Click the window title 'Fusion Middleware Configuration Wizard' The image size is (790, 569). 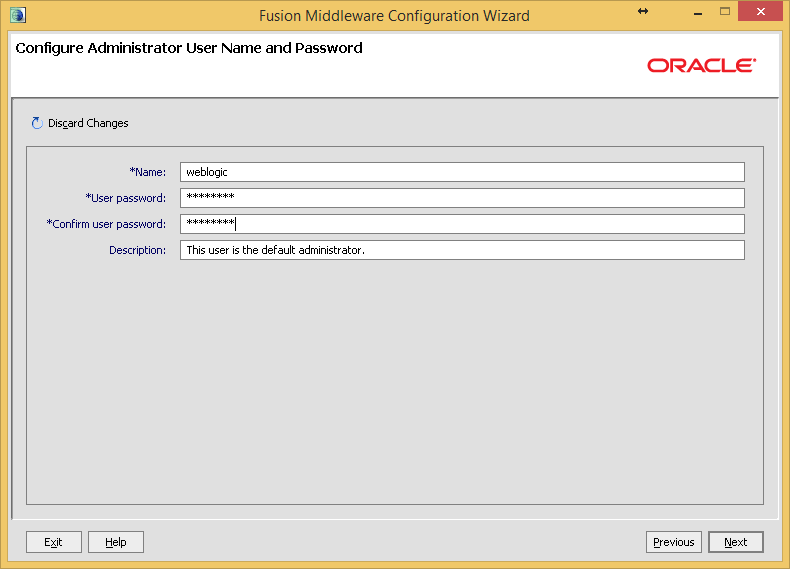[x=394, y=16]
